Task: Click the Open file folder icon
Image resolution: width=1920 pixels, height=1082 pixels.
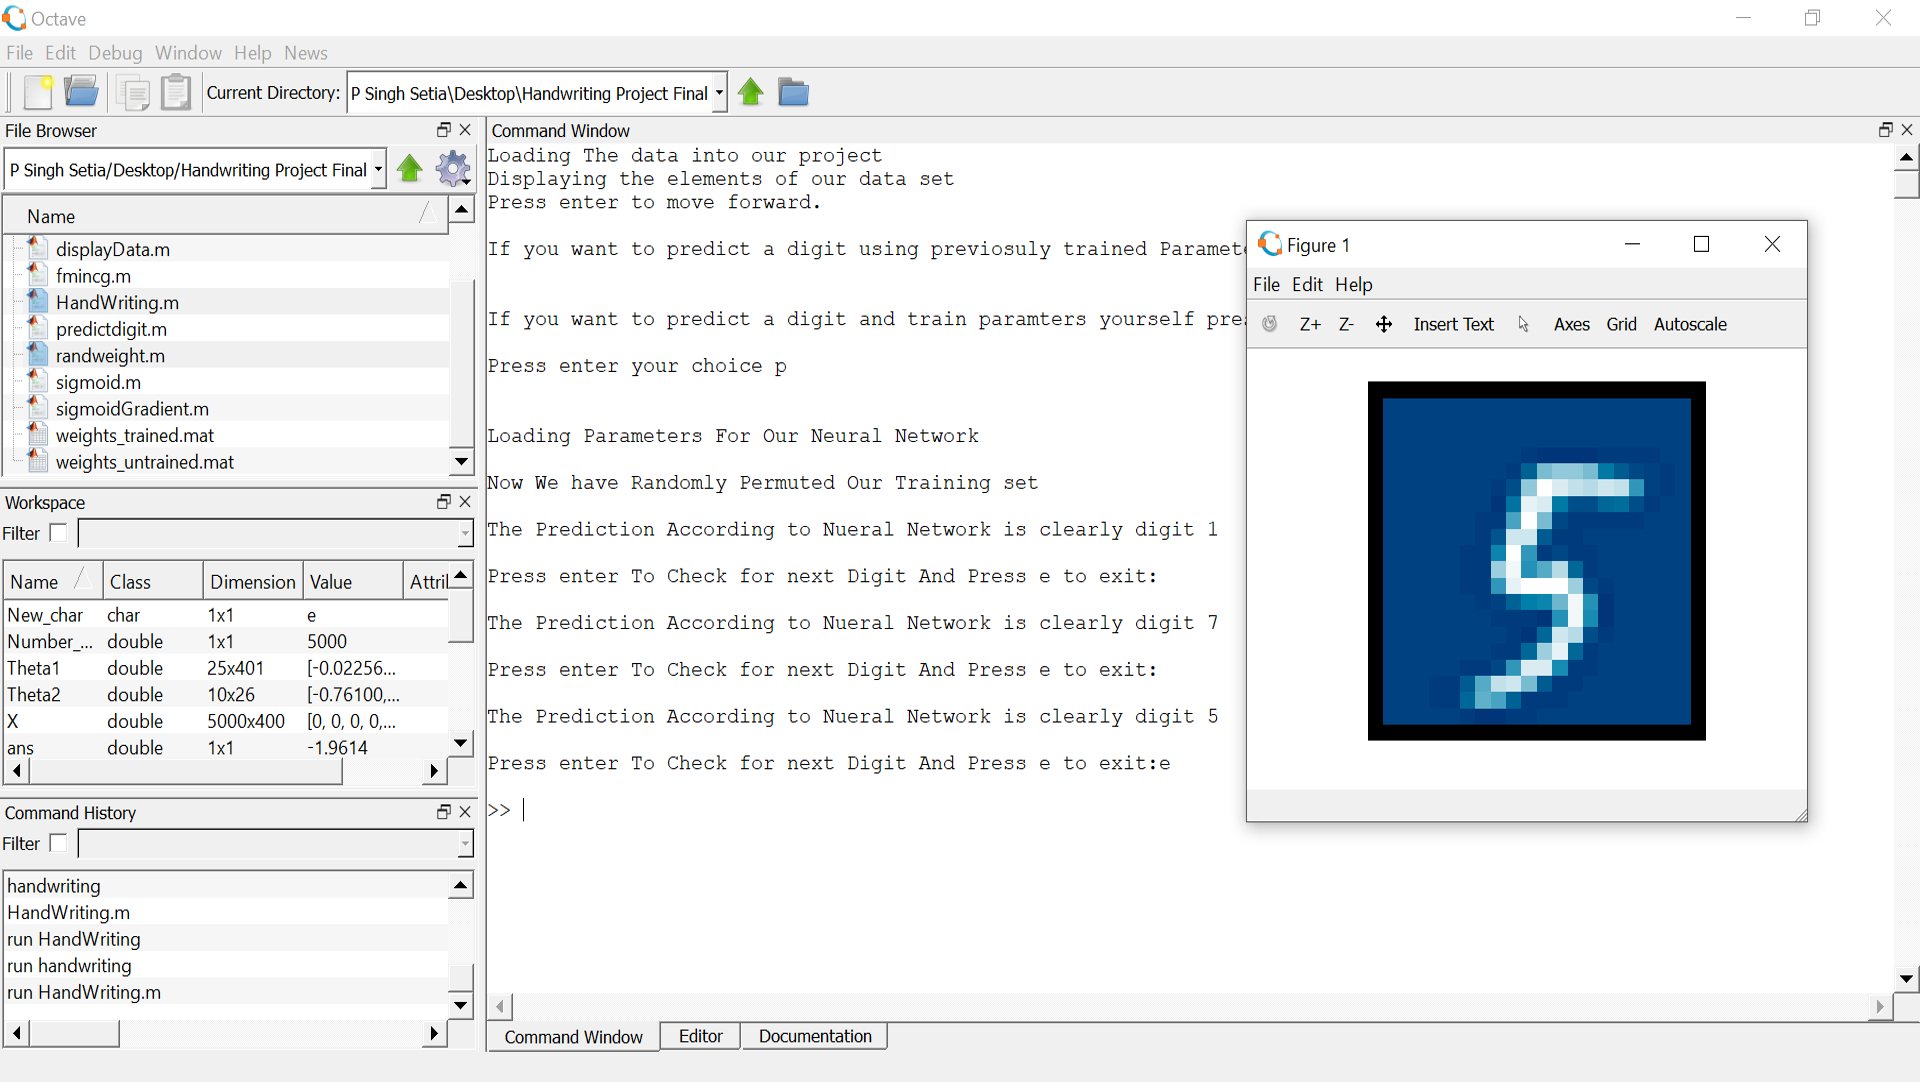Action: click(x=81, y=93)
